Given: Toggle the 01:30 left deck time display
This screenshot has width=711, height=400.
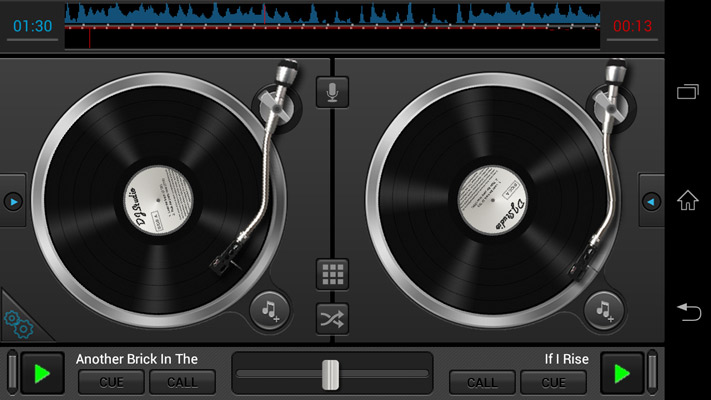Looking at the screenshot, I should tap(32, 26).
